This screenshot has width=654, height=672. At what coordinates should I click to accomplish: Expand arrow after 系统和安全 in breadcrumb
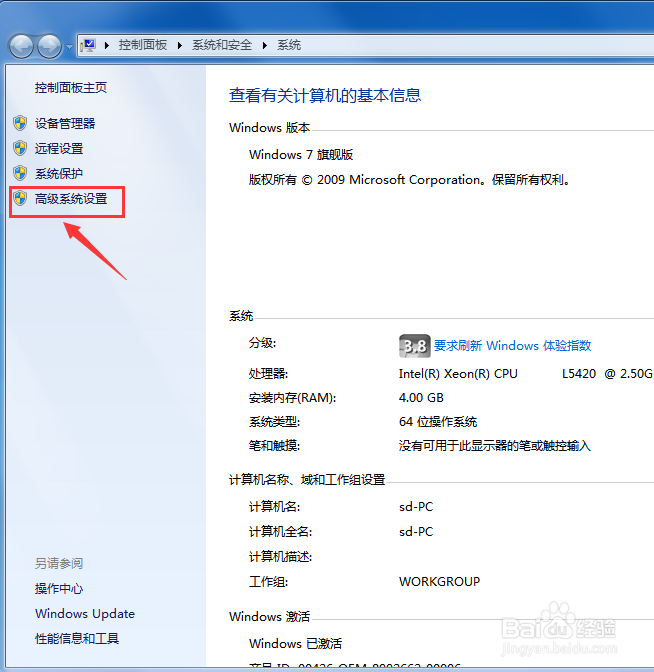click(x=264, y=45)
